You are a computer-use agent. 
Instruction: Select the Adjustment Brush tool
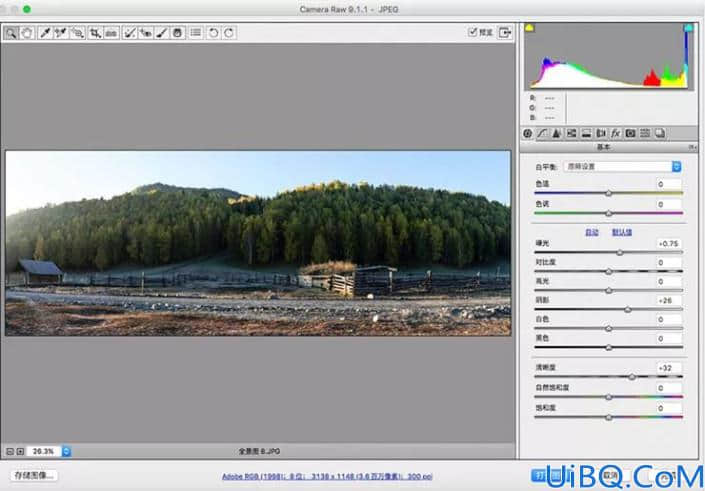[x=162, y=33]
